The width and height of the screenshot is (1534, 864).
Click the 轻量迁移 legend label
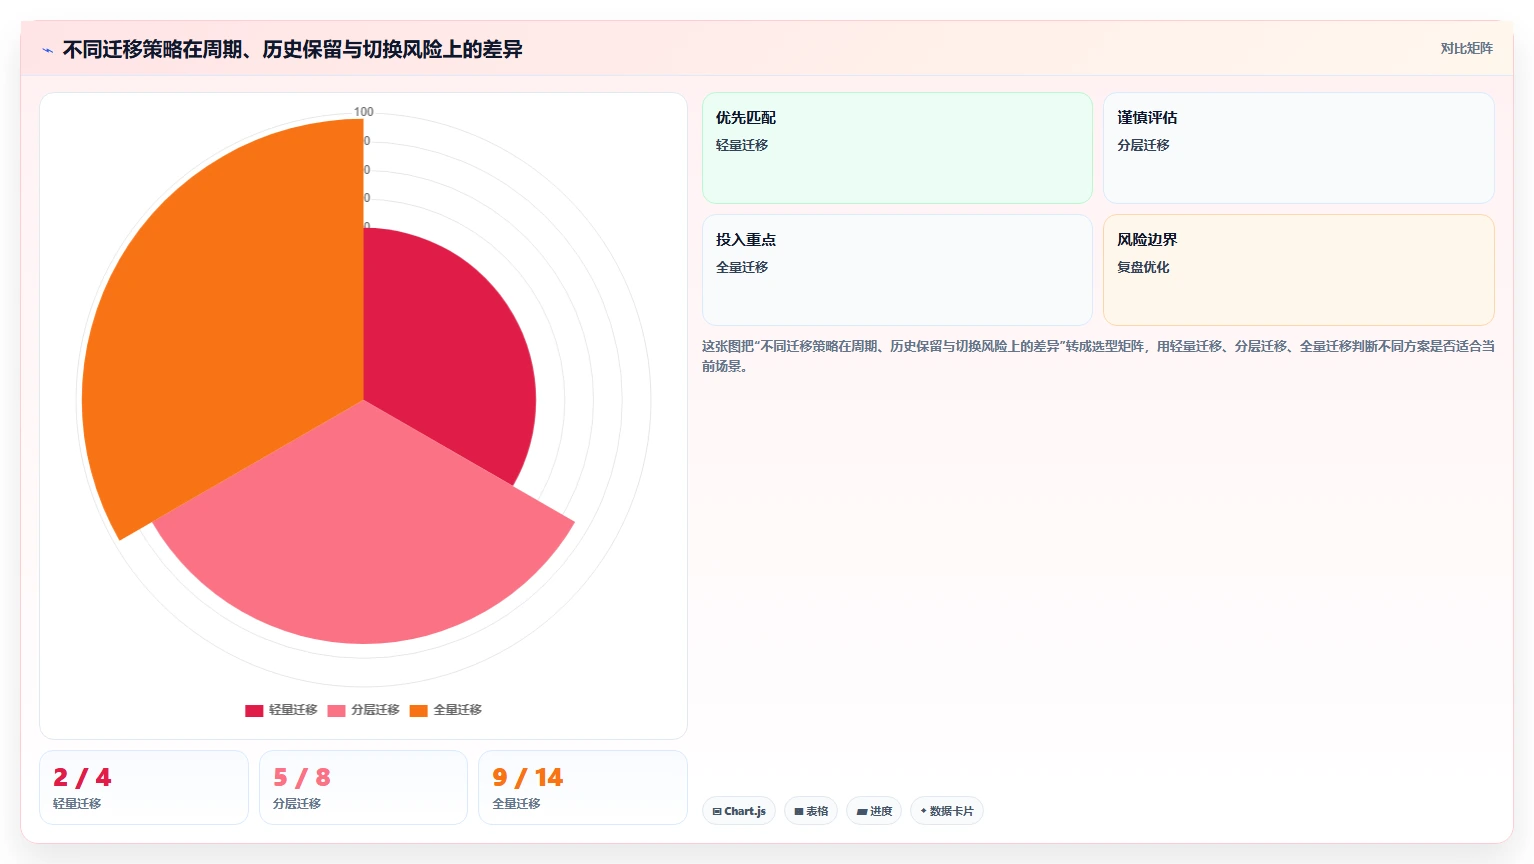293,710
